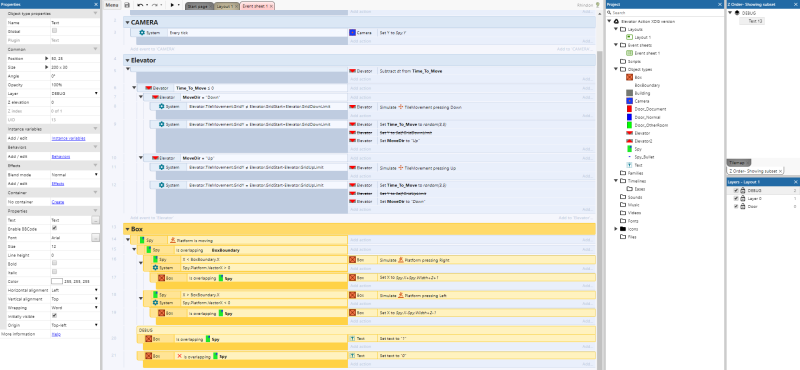
Task: Collapse the Box event group
Action: (128, 230)
